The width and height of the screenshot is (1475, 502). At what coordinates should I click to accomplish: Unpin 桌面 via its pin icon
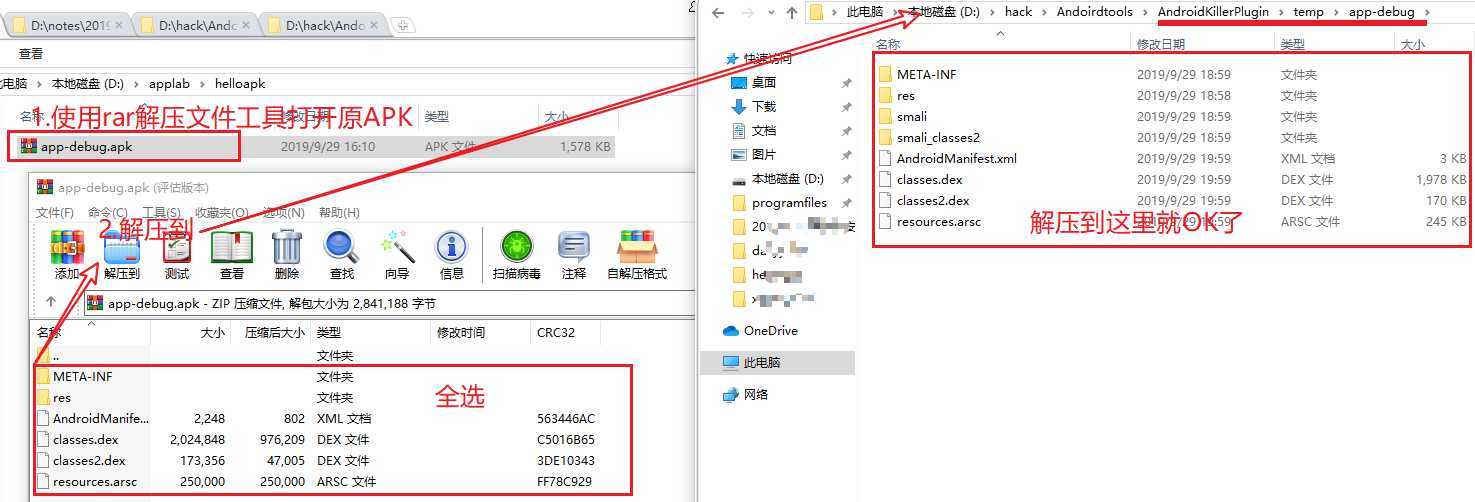point(846,83)
